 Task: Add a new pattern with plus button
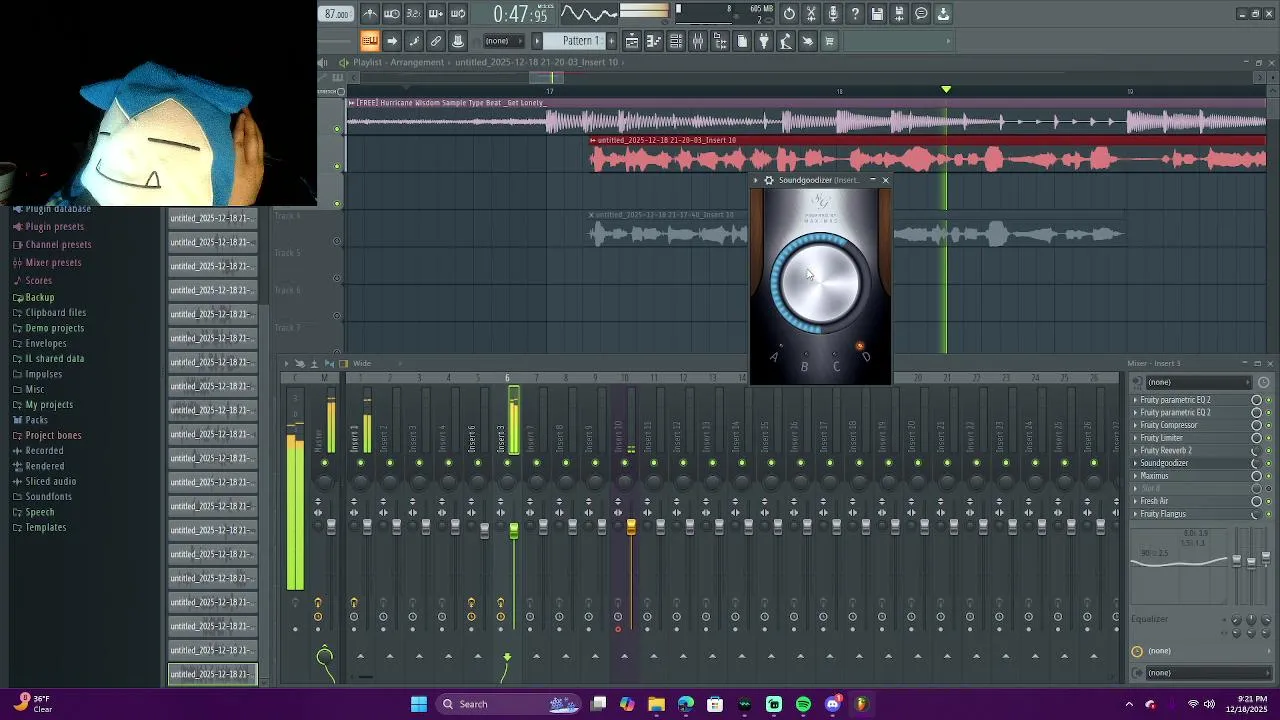[x=610, y=41]
